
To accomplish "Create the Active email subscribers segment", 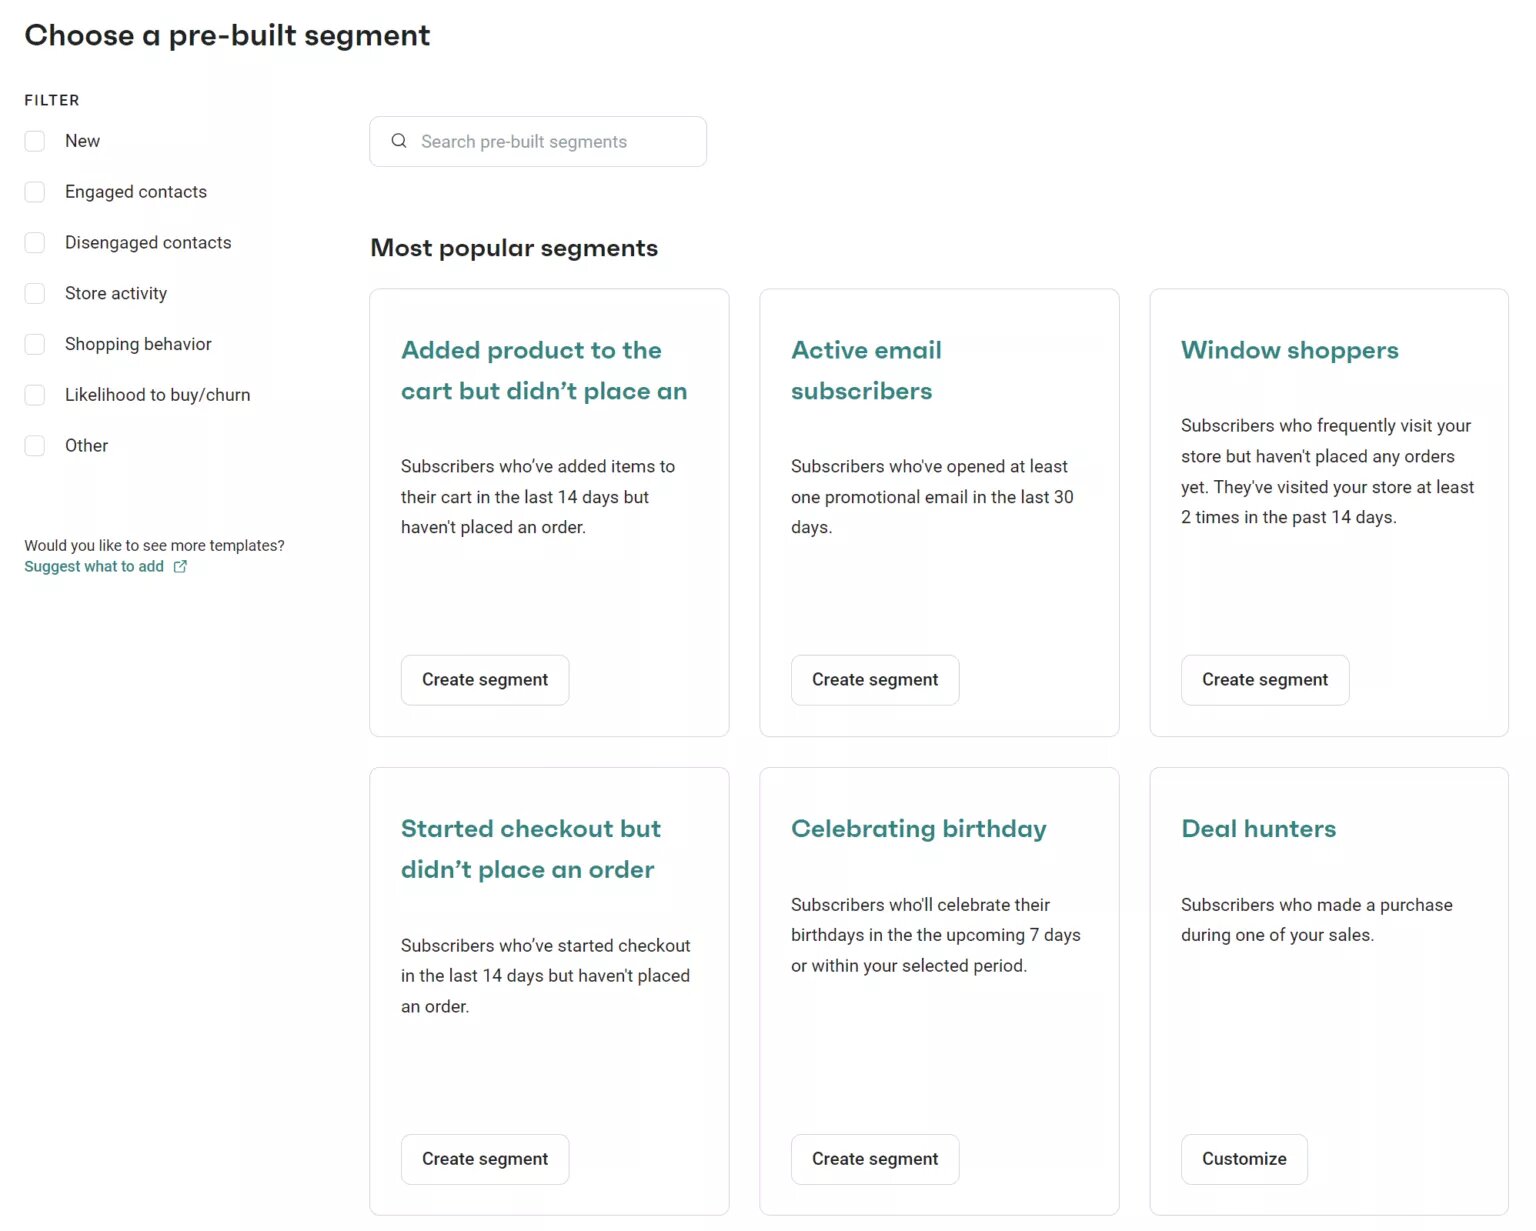I will tap(874, 679).
